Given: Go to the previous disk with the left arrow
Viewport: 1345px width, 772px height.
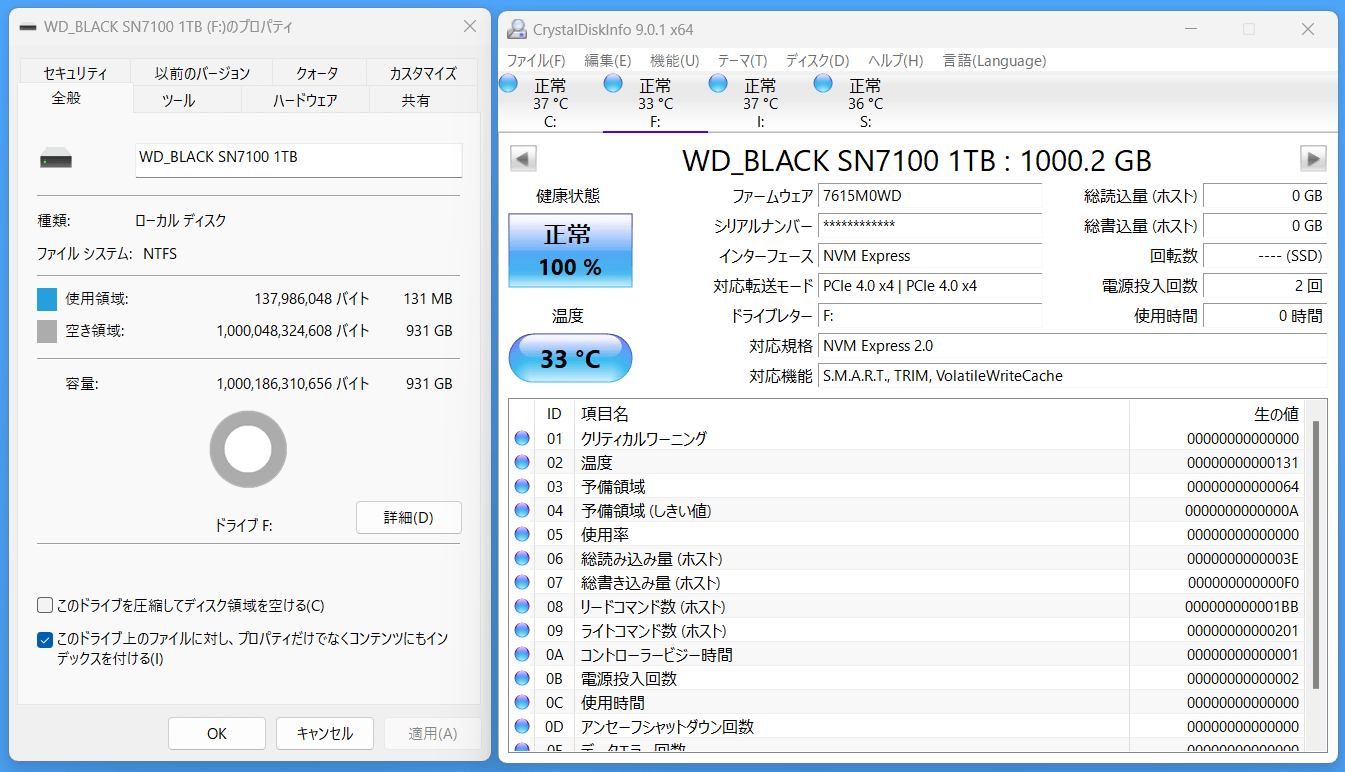Looking at the screenshot, I should [524, 158].
